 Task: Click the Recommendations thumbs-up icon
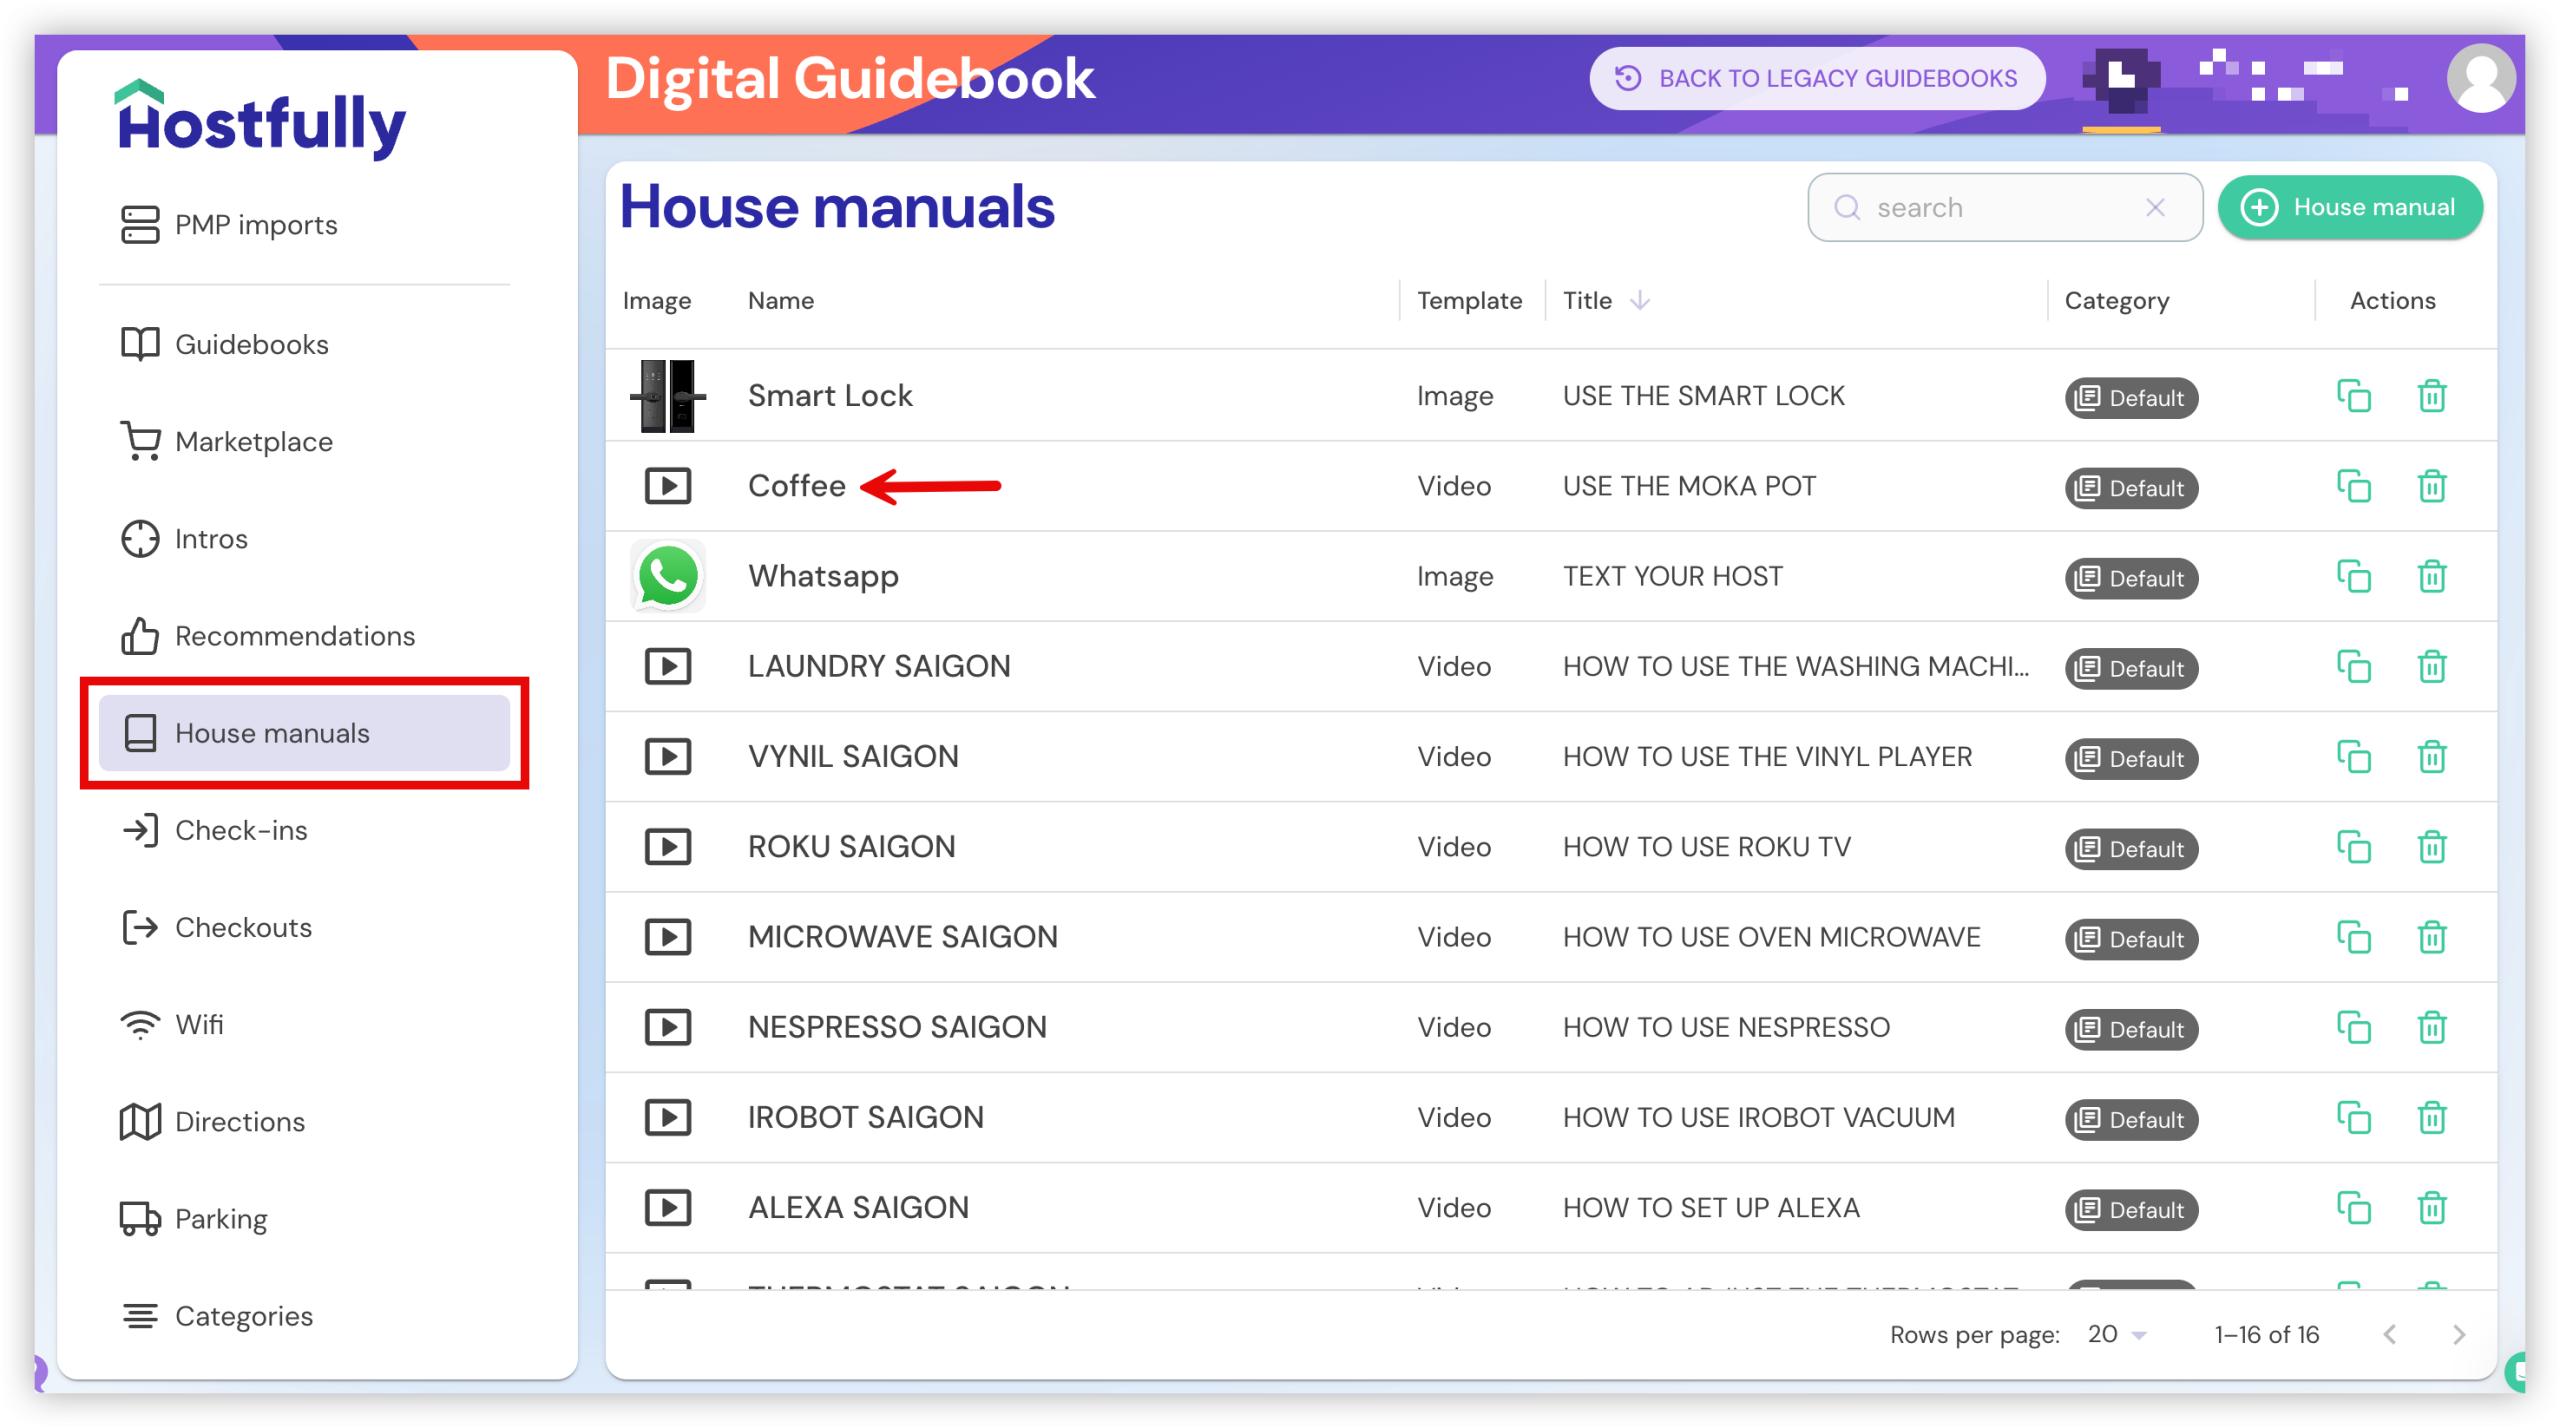point(141,636)
